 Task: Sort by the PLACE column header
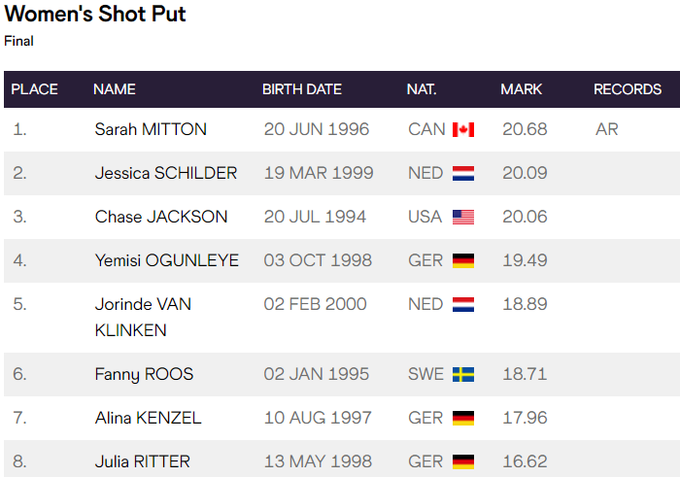click(x=34, y=89)
